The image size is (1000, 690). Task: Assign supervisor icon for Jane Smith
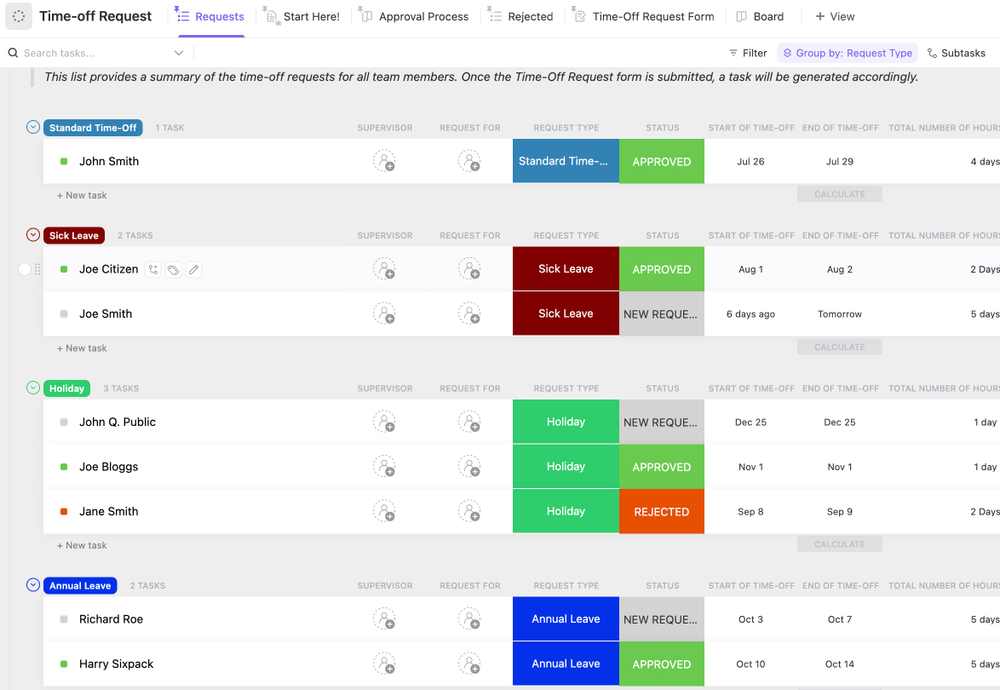[384, 511]
